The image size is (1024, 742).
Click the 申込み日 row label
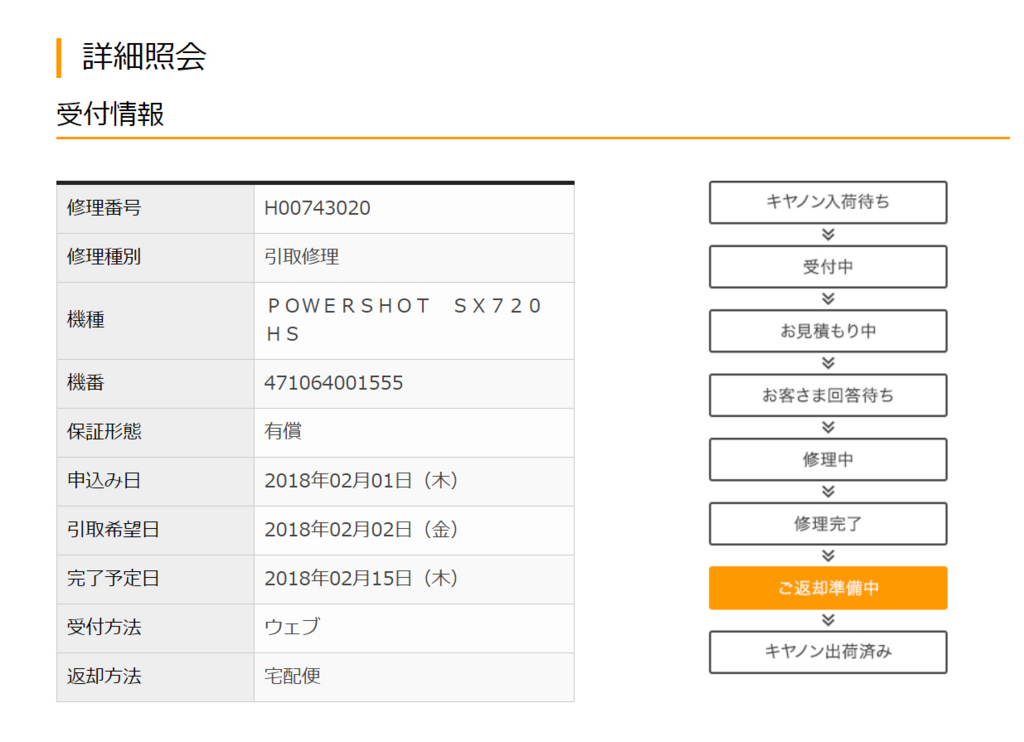pos(104,481)
